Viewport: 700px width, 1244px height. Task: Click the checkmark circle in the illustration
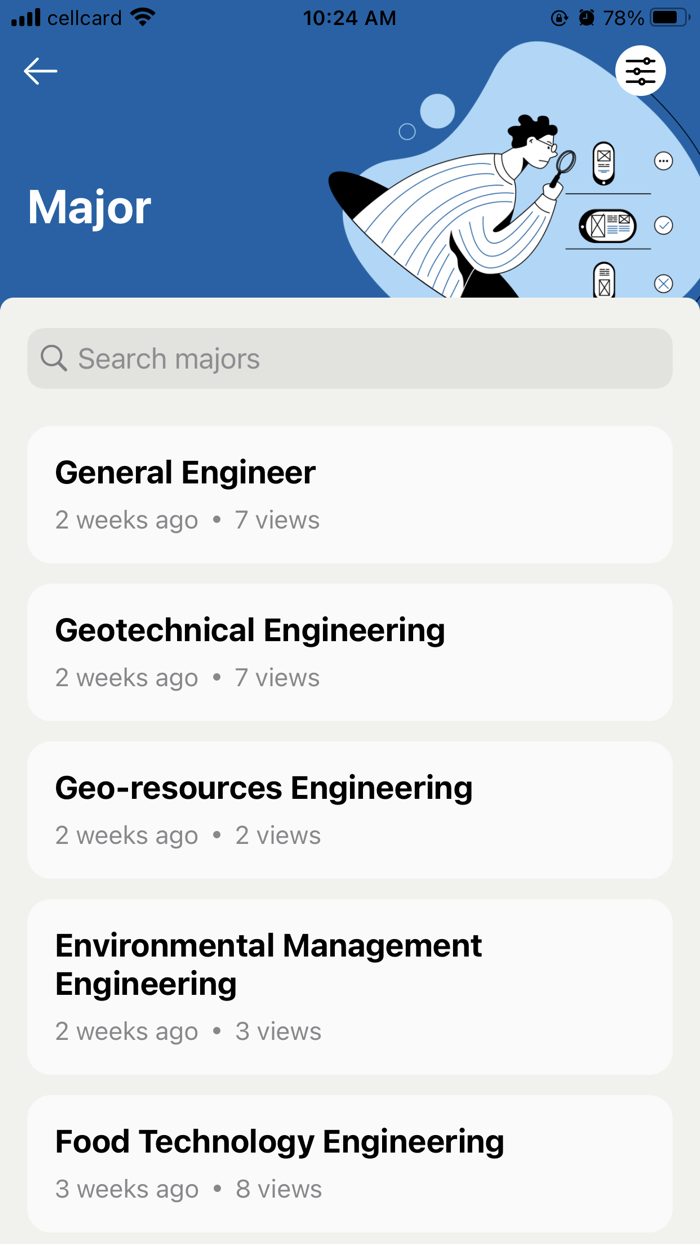click(x=664, y=226)
